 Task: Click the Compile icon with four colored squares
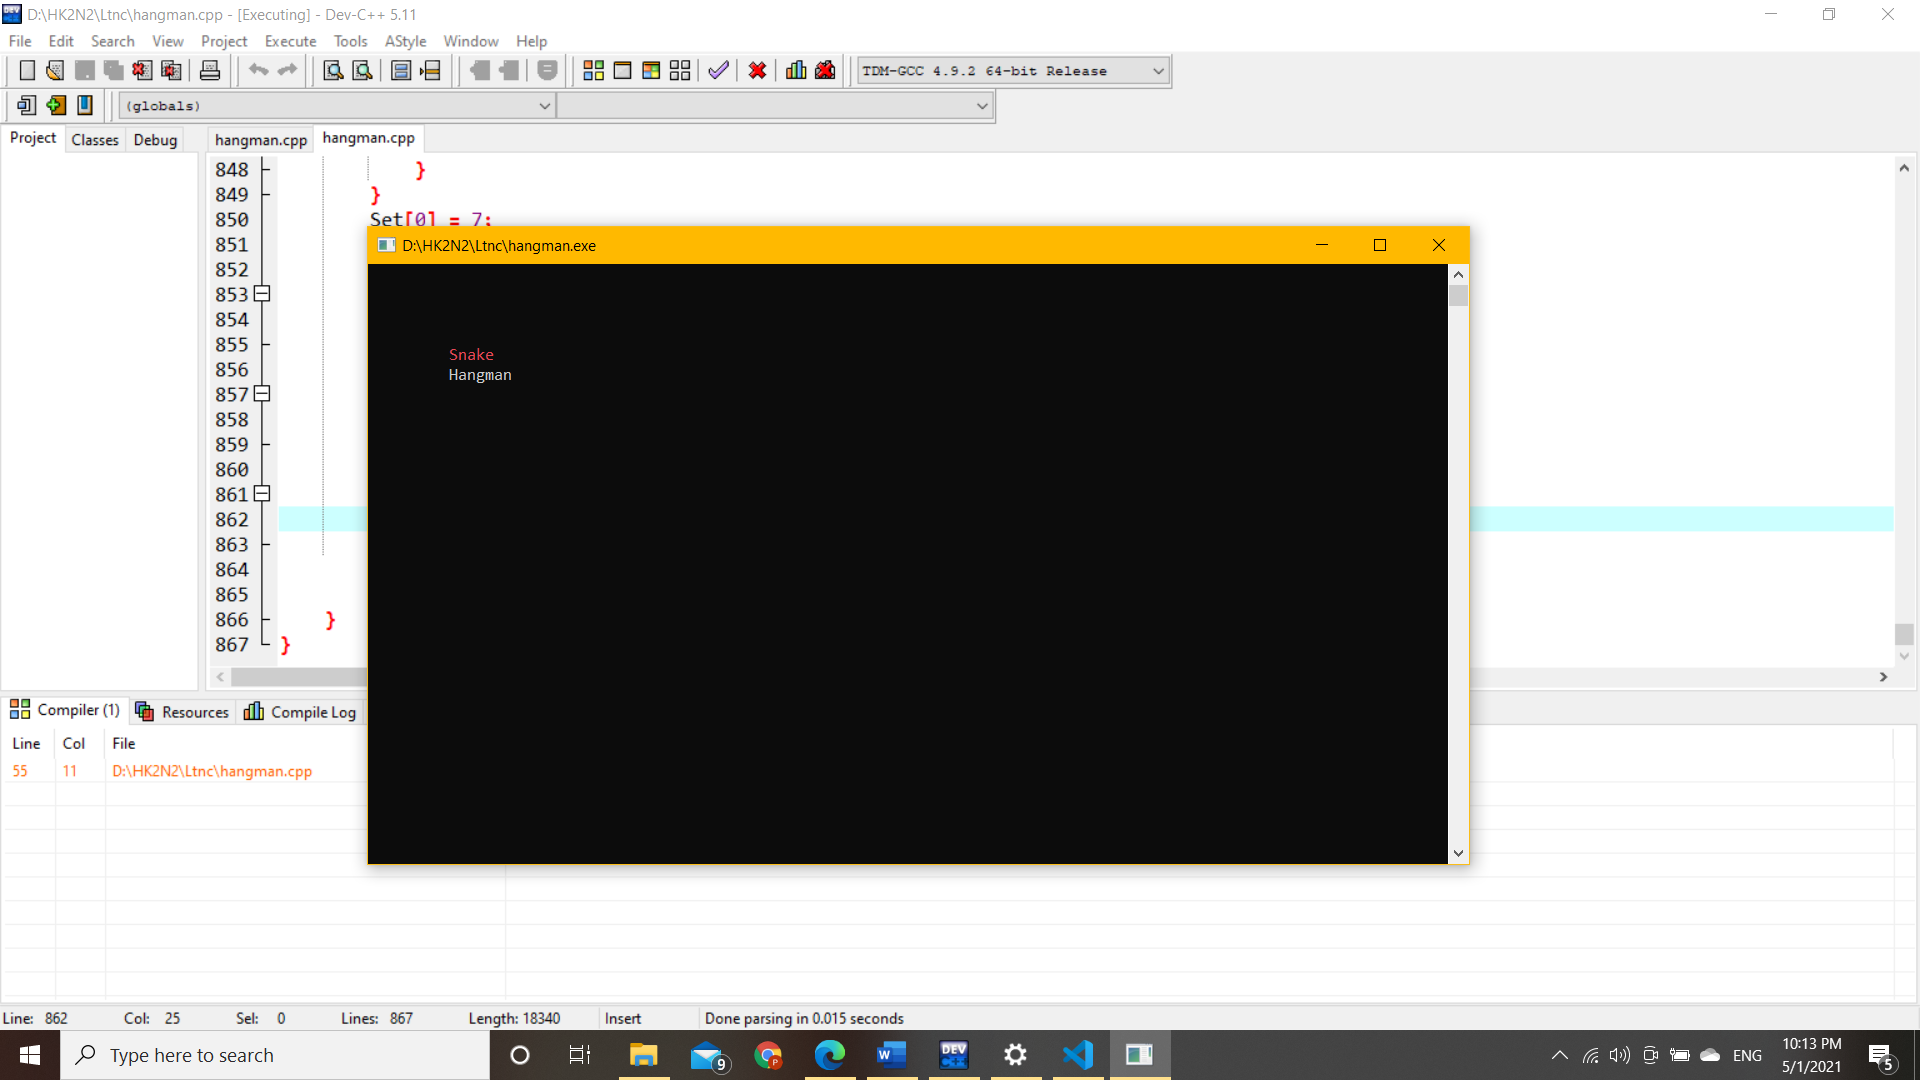pos(593,70)
